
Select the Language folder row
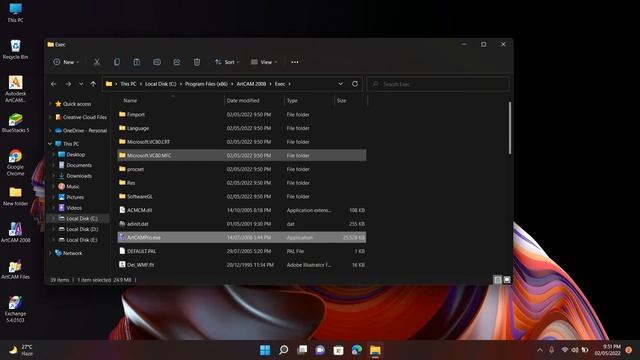coord(242,128)
